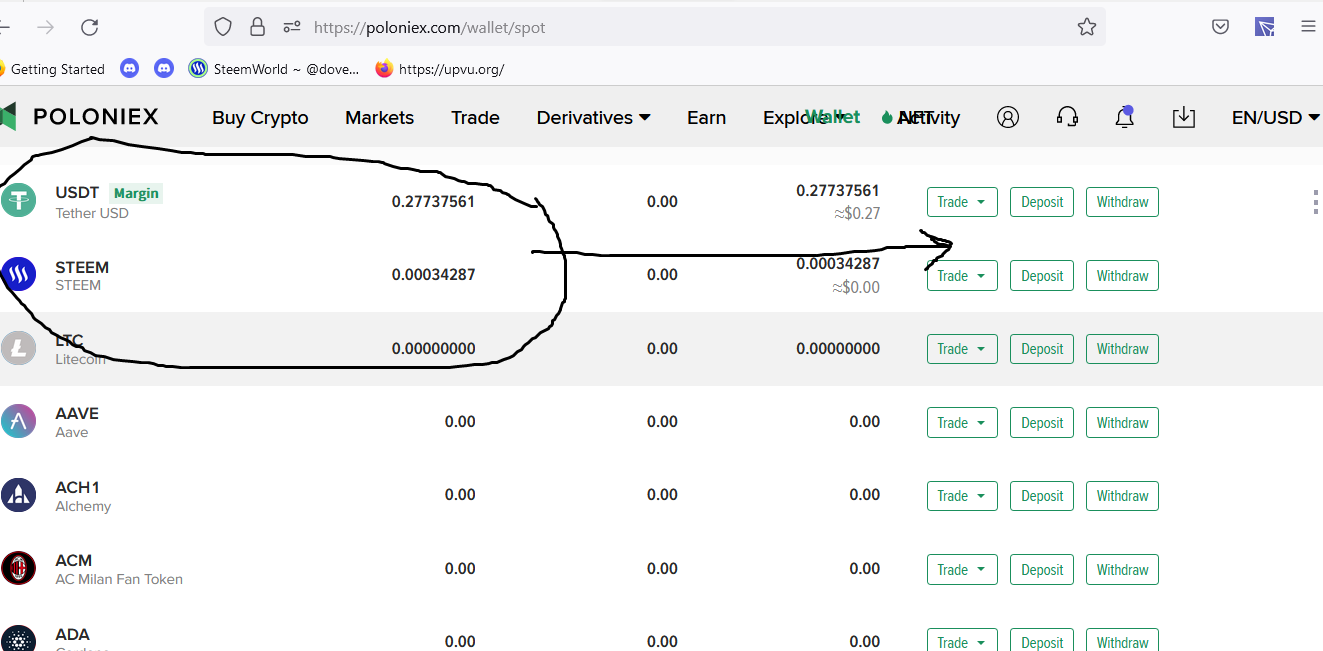Open the notifications bell icon

[1124, 117]
